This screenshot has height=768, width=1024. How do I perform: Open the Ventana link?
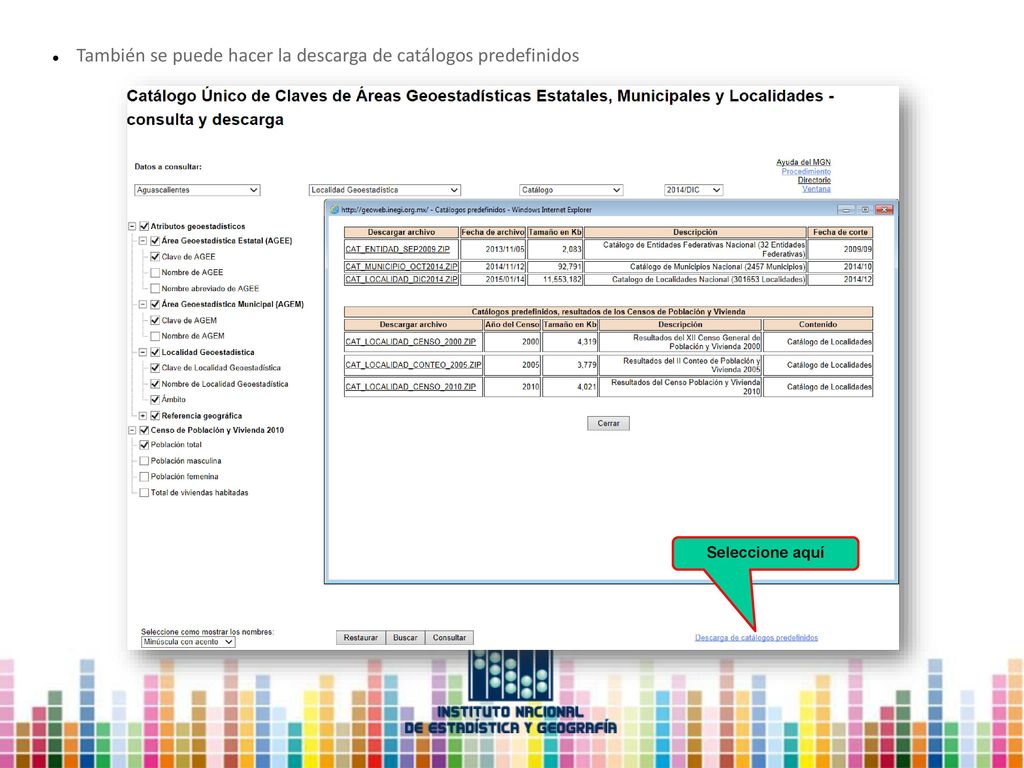click(x=816, y=189)
